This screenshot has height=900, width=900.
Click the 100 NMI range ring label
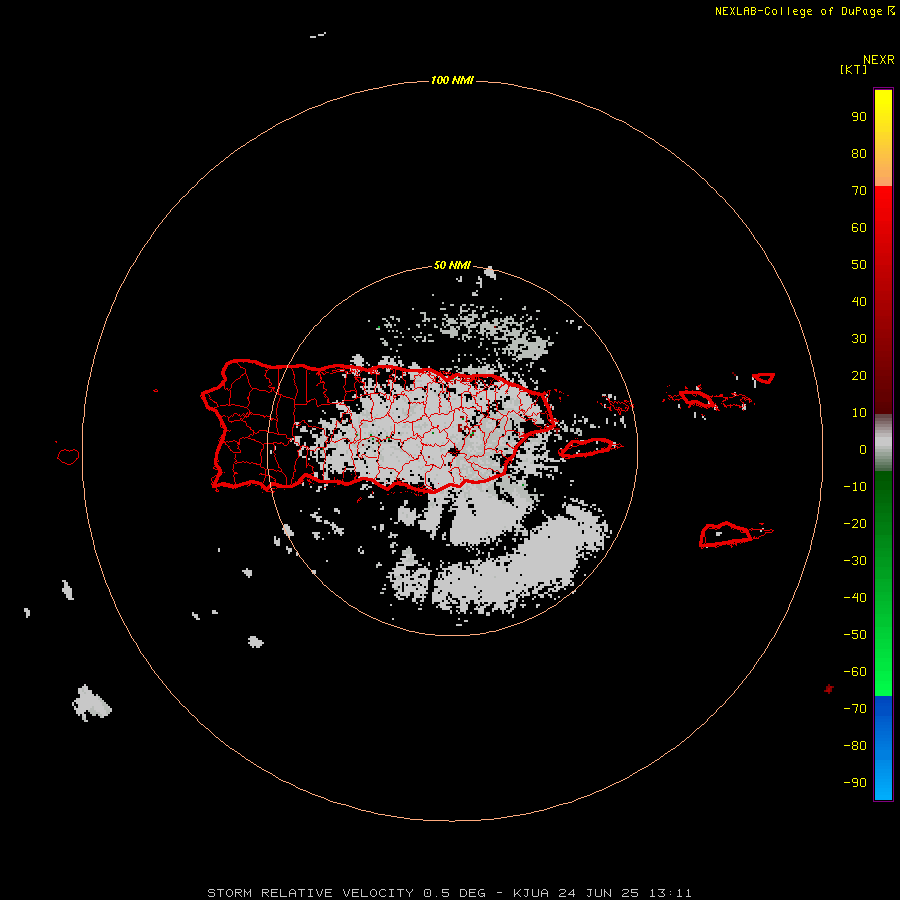tap(452, 80)
